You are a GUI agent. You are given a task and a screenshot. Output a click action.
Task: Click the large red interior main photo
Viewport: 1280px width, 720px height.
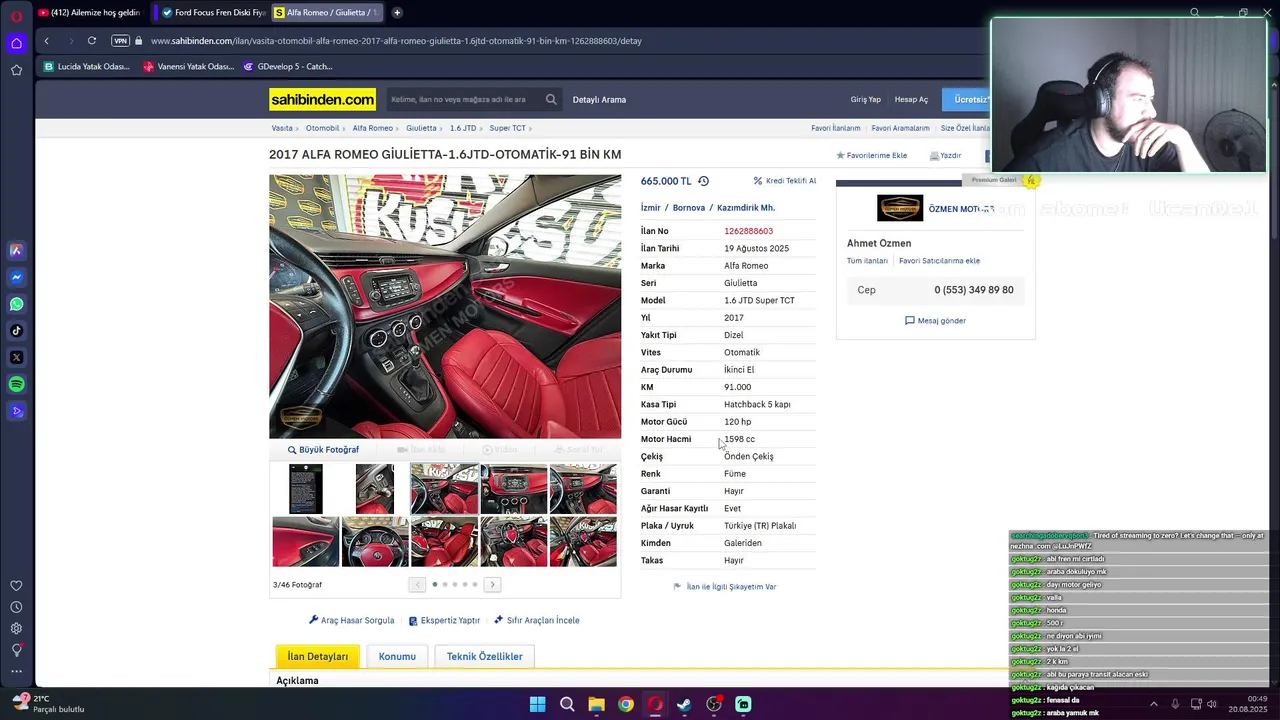445,306
